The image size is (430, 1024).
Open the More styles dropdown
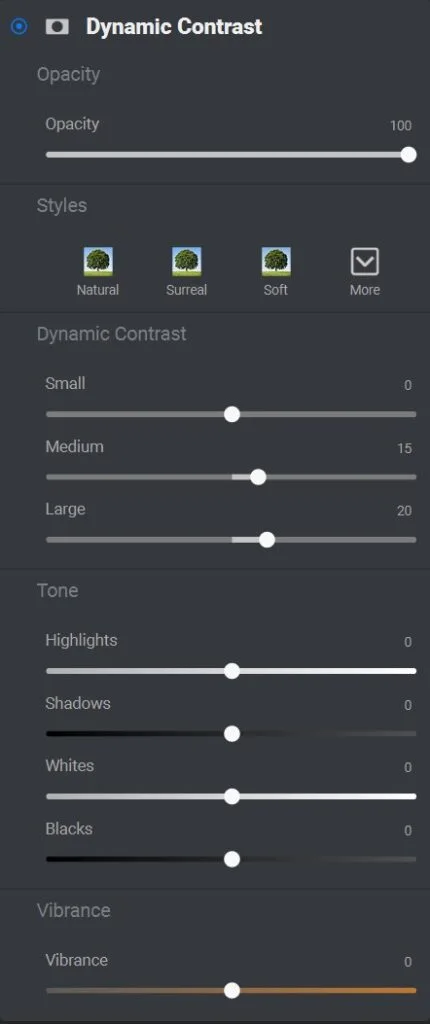click(x=365, y=271)
